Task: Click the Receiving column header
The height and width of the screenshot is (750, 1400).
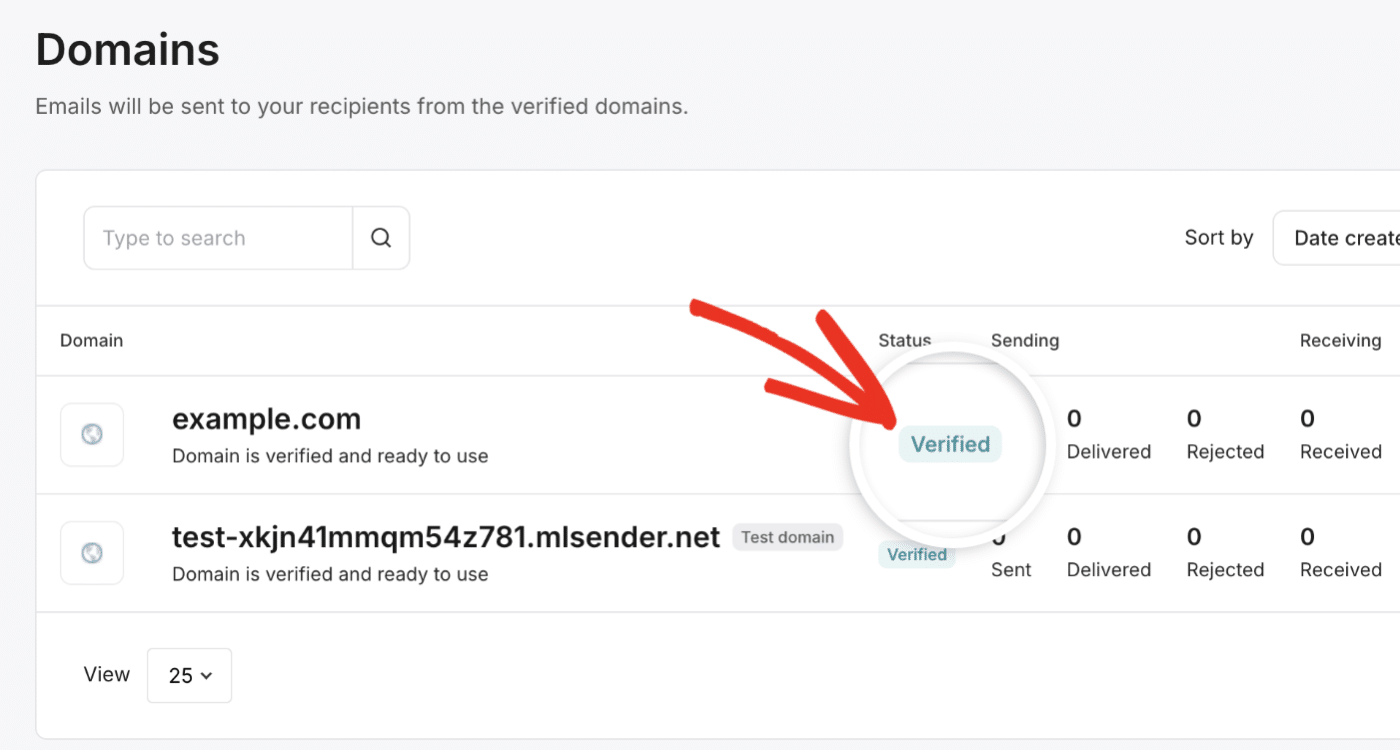Action: [1341, 340]
